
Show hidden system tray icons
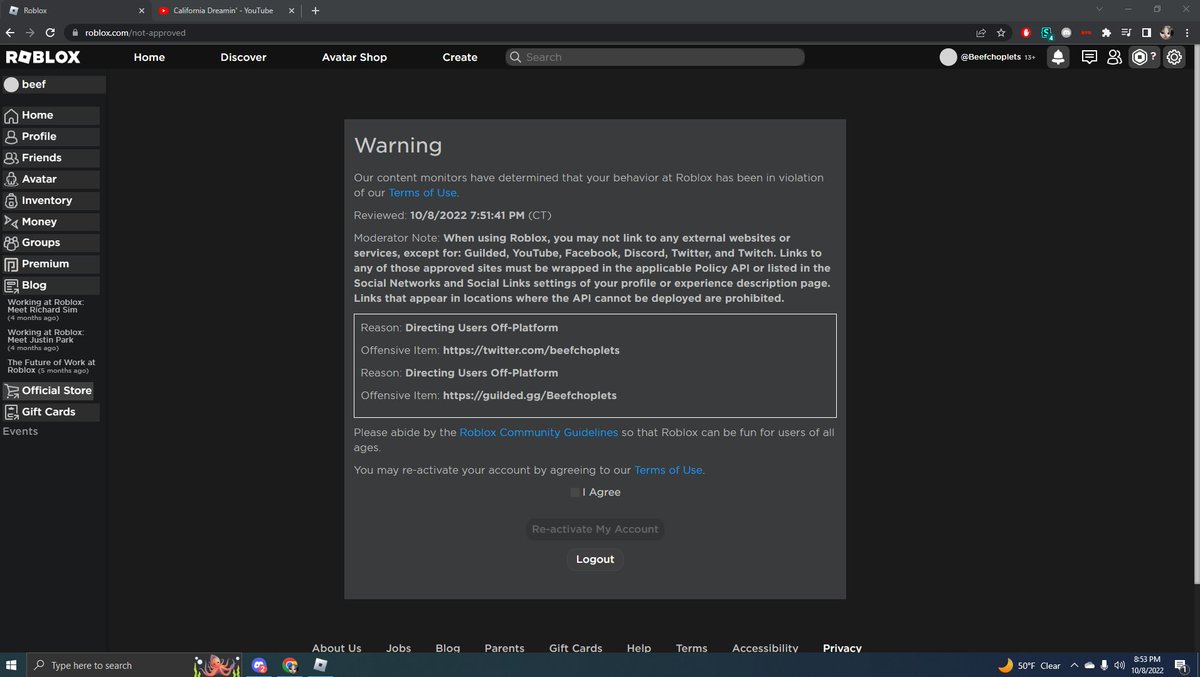(1074, 665)
